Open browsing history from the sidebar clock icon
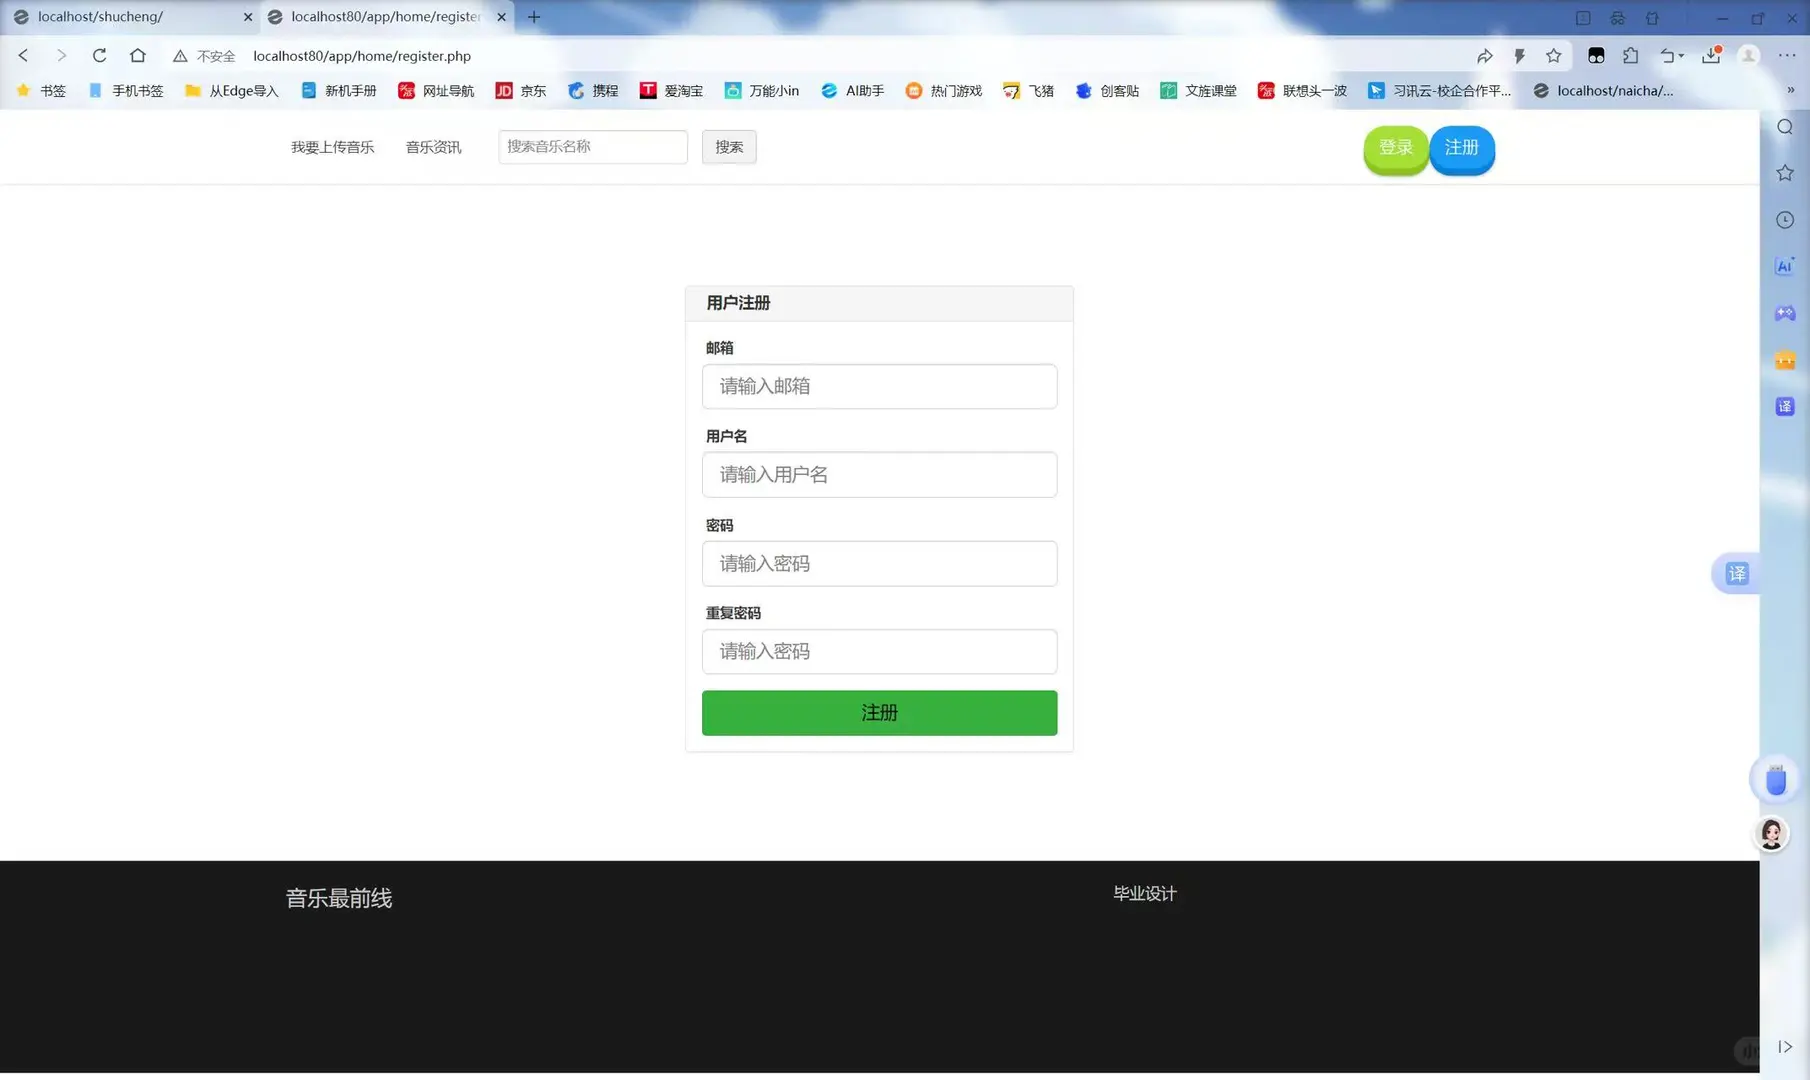This screenshot has width=1810, height=1080. pyautogui.click(x=1784, y=219)
